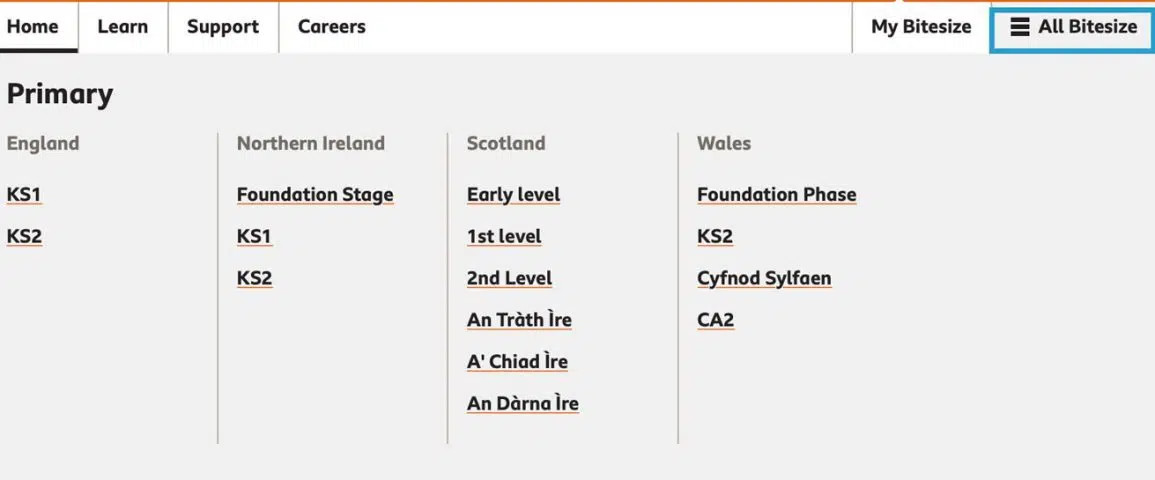Open the Careers tab

[x=331, y=27]
